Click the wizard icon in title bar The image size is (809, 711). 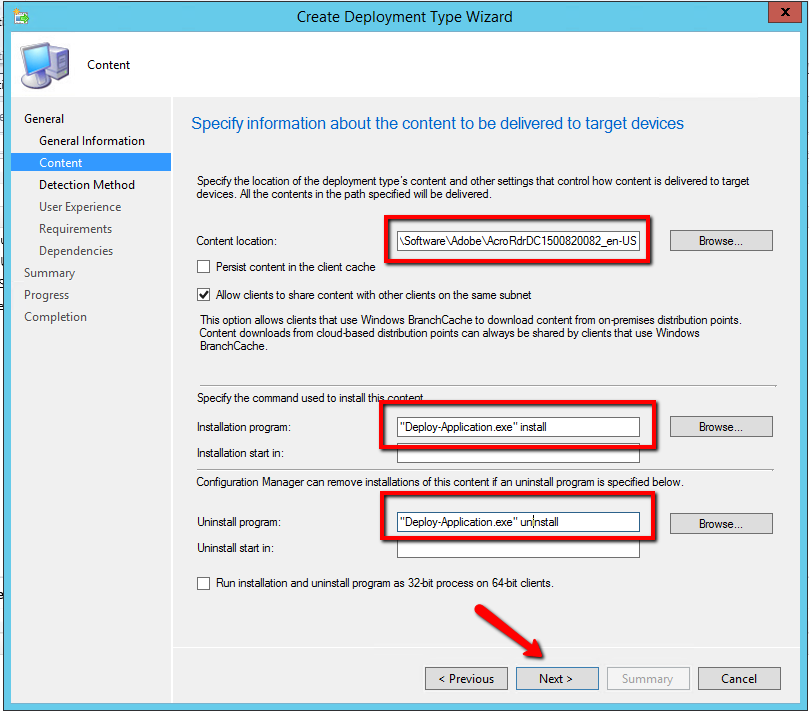tap(22, 16)
